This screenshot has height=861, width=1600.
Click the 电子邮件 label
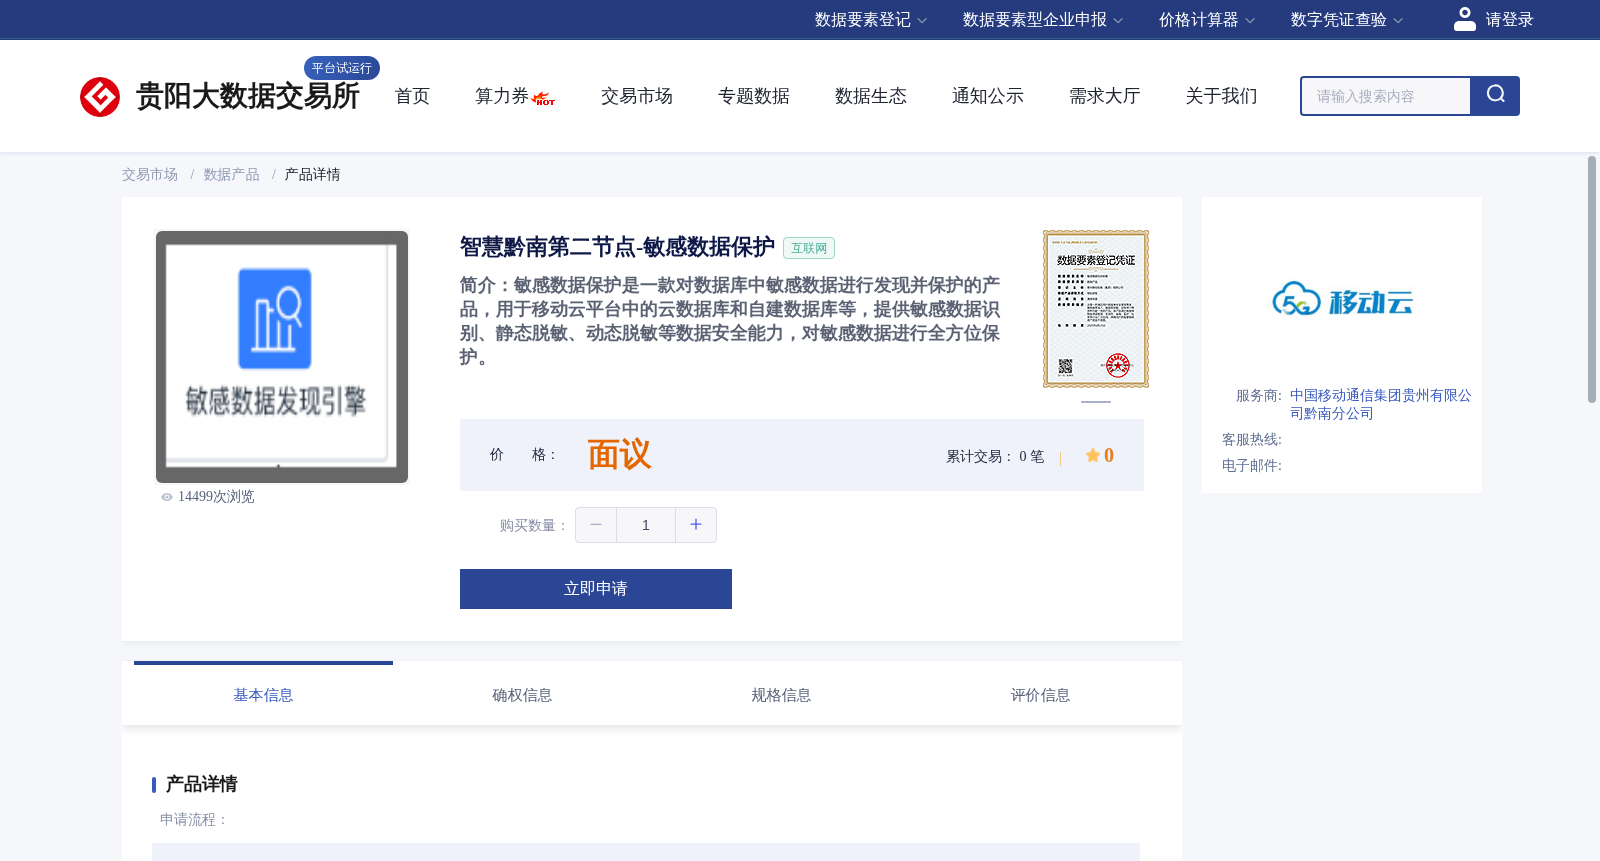1251,466
